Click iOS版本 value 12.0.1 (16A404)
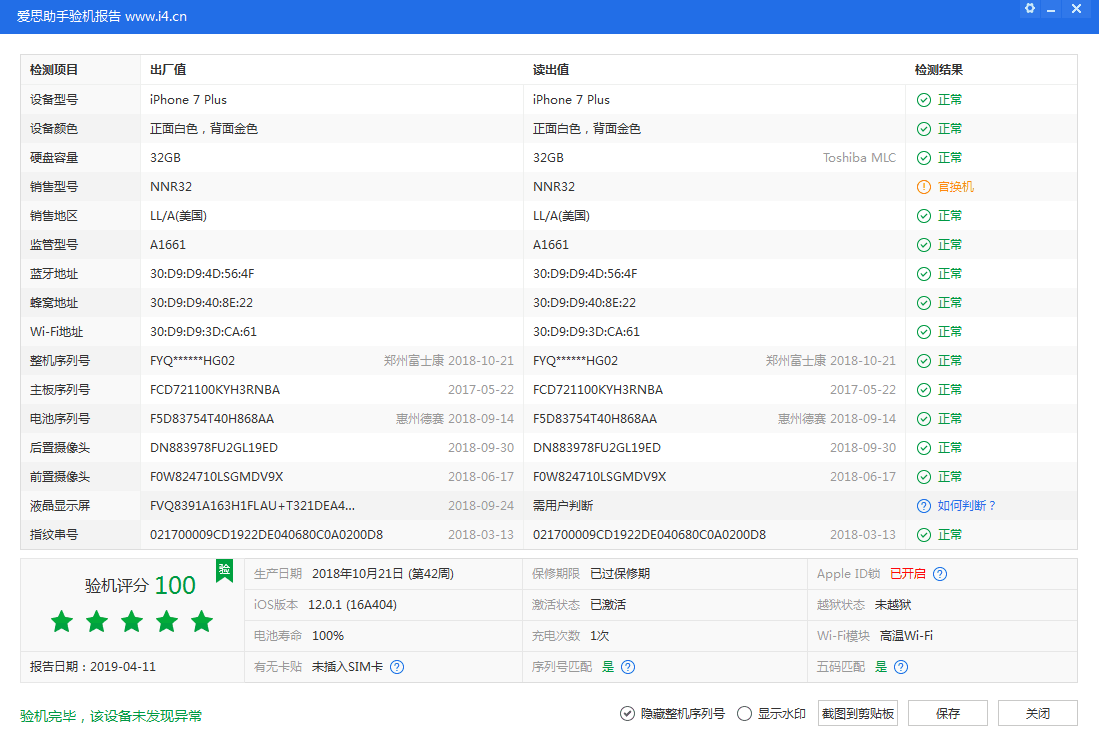This screenshot has width=1099, height=732. [353, 605]
